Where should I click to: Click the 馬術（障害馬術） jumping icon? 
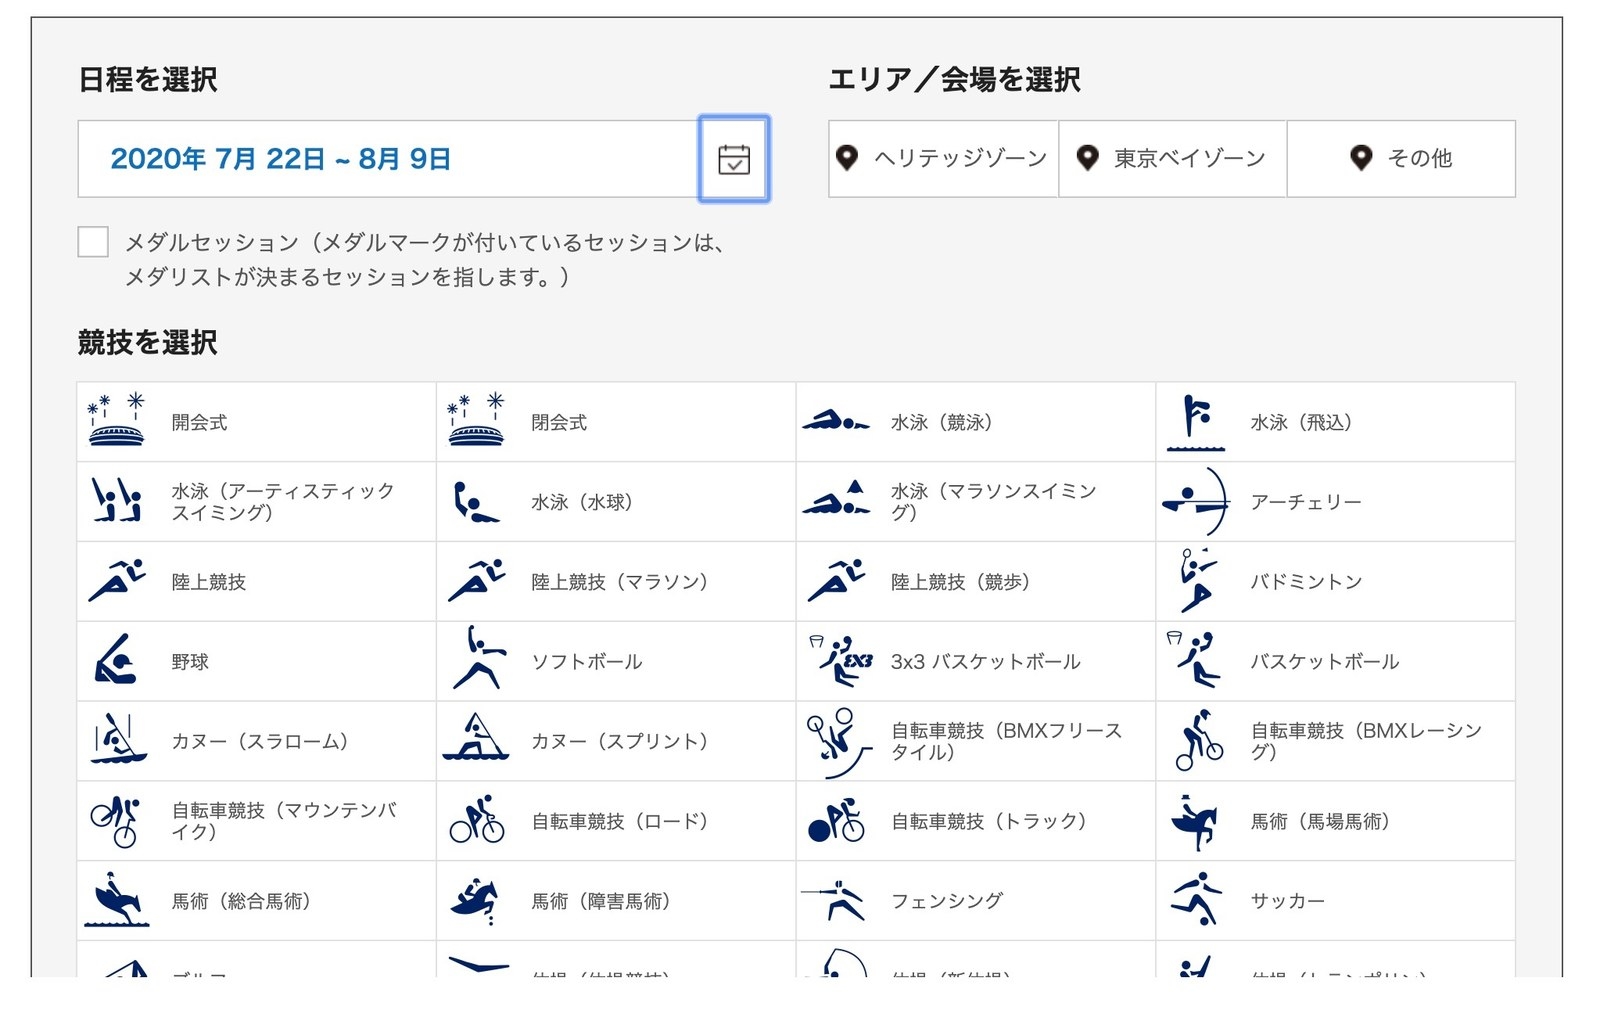(x=474, y=900)
